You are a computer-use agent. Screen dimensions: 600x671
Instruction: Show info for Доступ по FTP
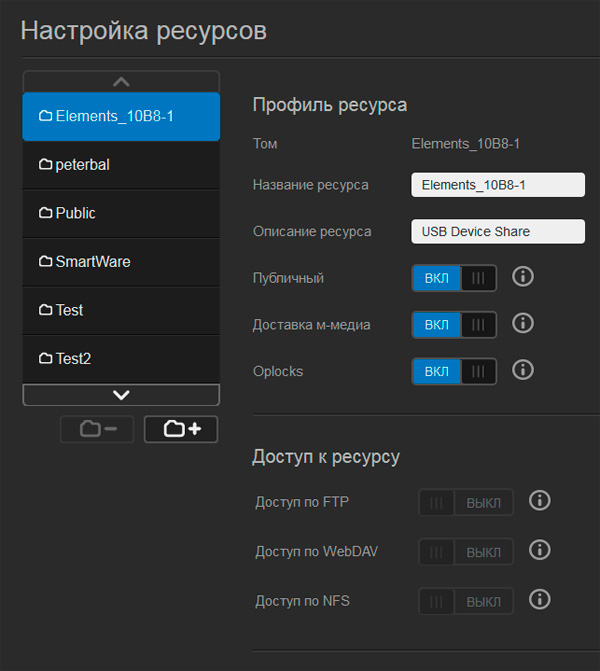[x=539, y=501]
